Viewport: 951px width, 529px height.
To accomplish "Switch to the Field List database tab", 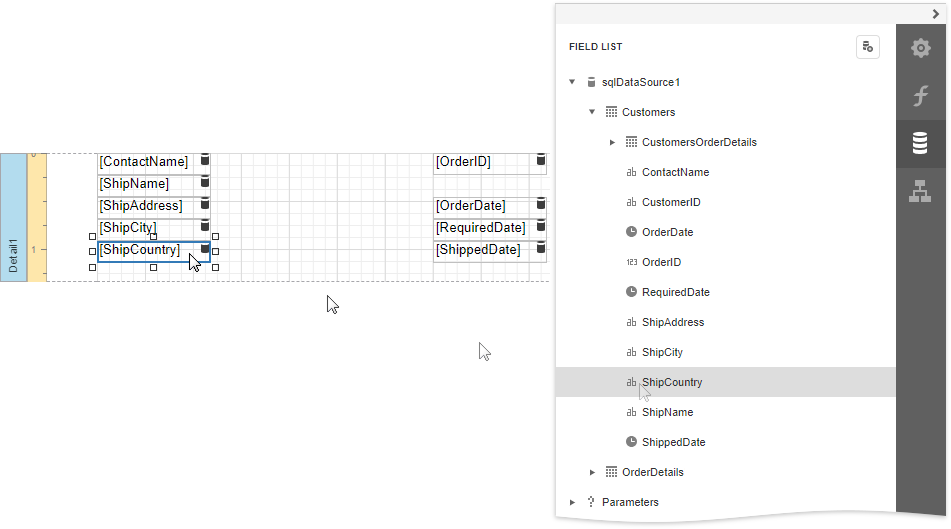I will tap(920, 144).
